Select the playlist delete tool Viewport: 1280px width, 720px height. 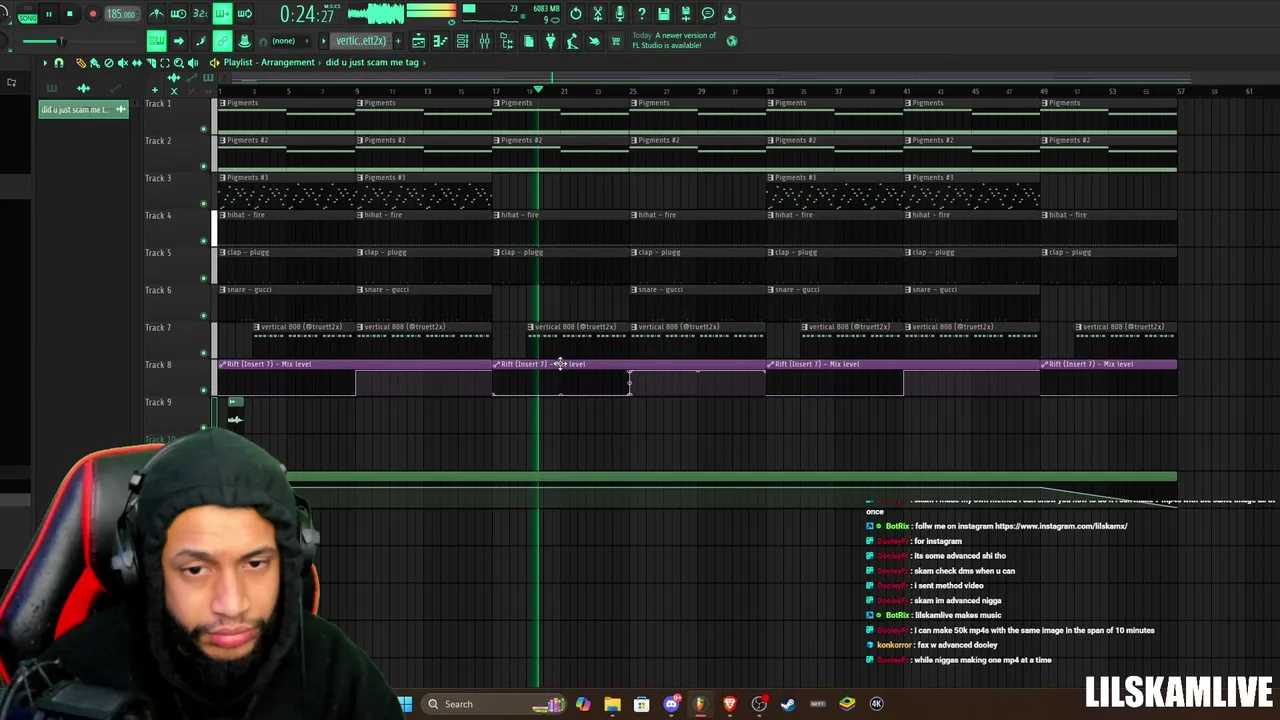pyautogui.click(x=109, y=63)
